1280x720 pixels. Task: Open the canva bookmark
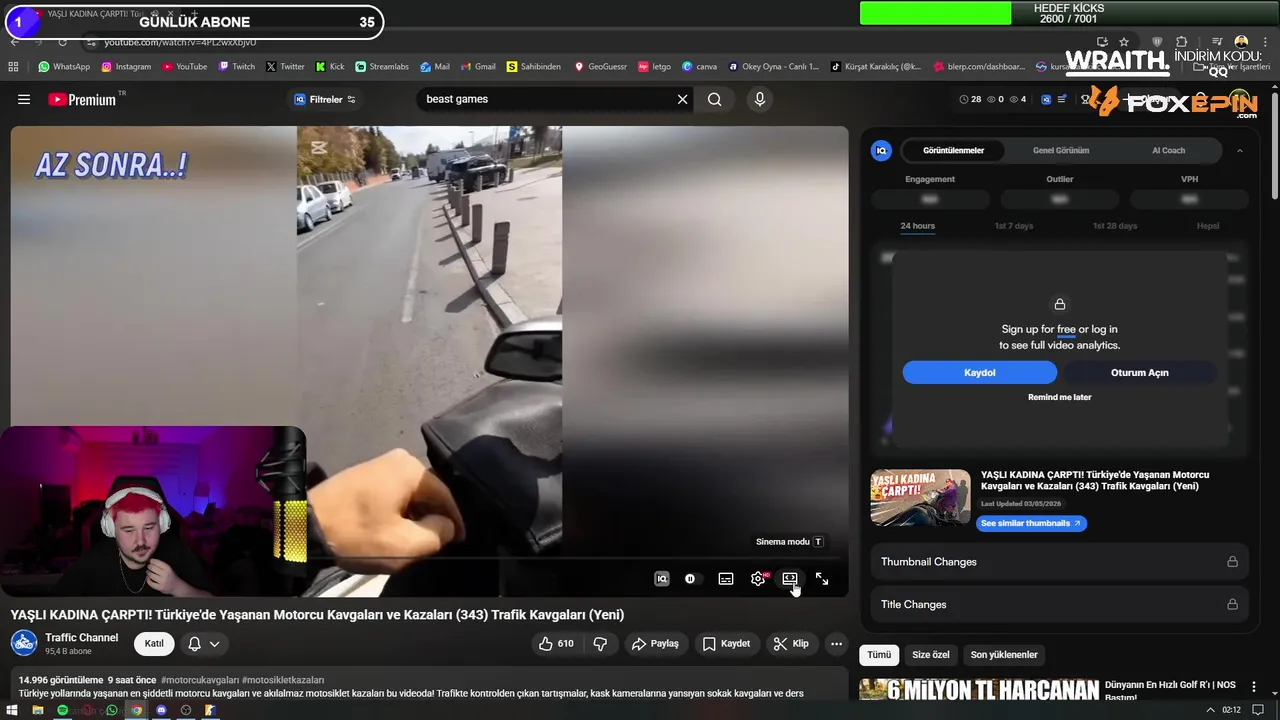click(x=699, y=67)
